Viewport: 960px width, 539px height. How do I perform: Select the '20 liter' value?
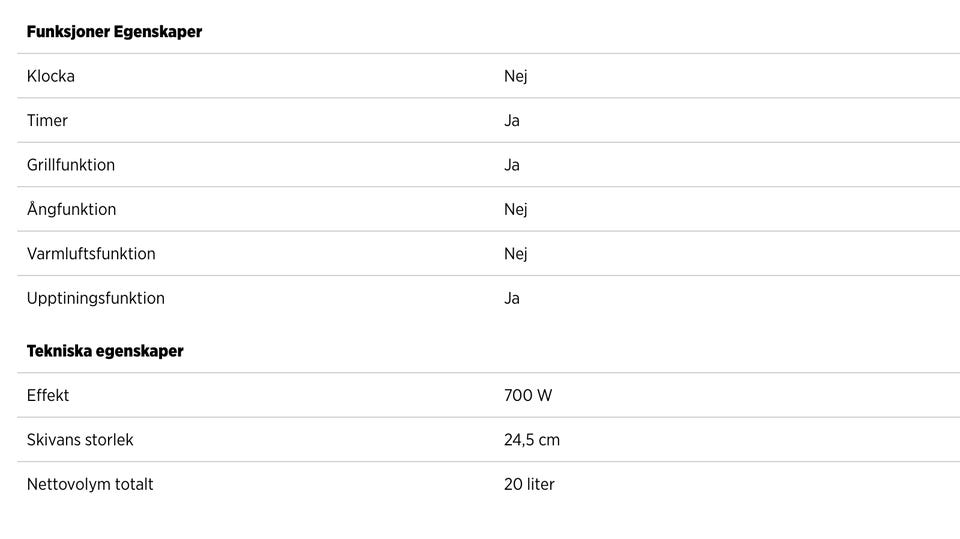click(x=529, y=484)
